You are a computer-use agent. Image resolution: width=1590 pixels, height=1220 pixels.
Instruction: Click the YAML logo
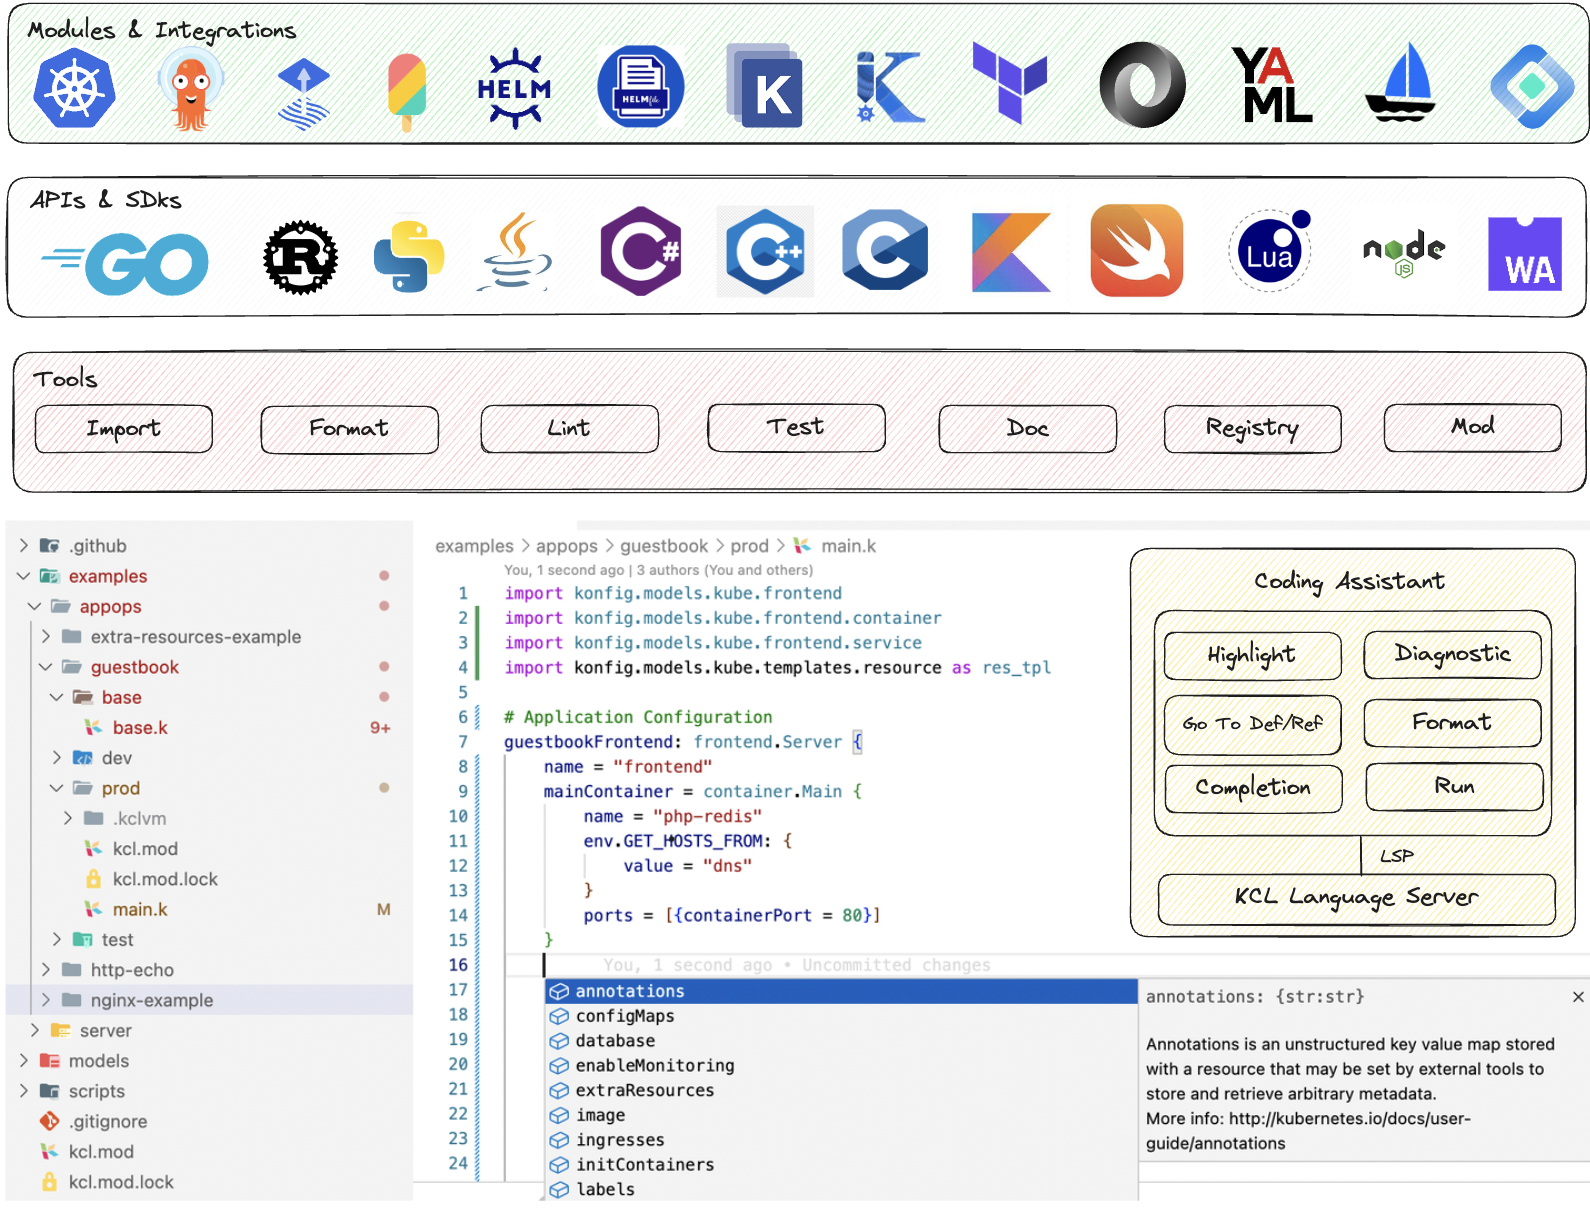[x=1272, y=85]
